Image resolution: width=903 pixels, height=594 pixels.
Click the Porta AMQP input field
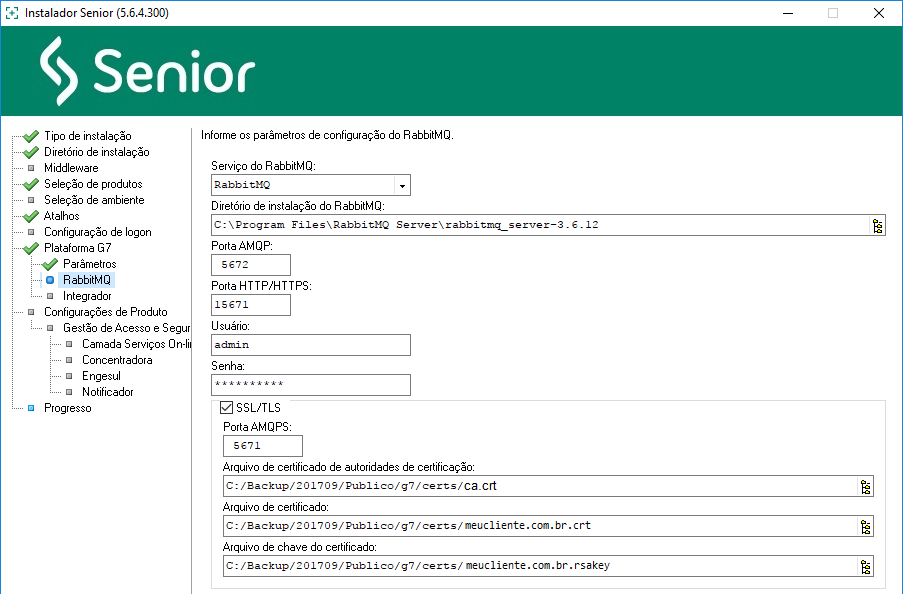click(251, 265)
